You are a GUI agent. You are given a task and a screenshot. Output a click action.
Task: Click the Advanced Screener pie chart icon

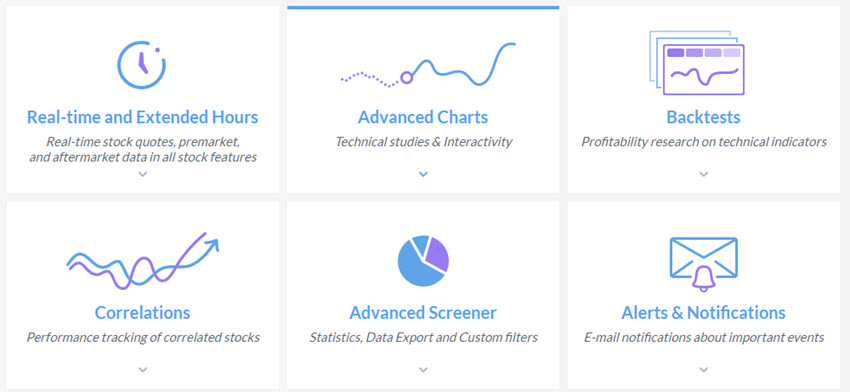tap(423, 261)
